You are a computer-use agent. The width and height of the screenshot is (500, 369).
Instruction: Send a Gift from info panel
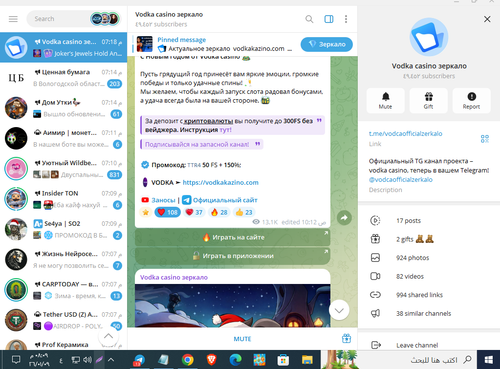(x=428, y=101)
